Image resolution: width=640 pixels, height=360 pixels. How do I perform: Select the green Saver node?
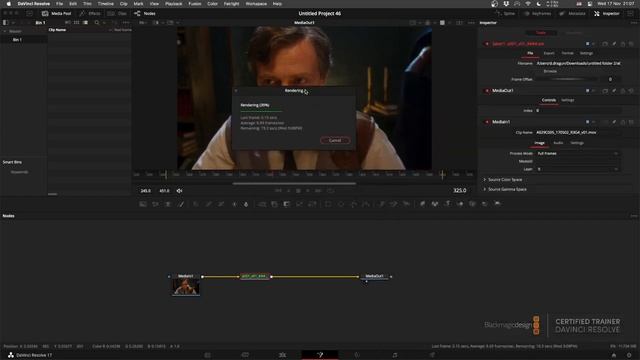click(x=255, y=276)
